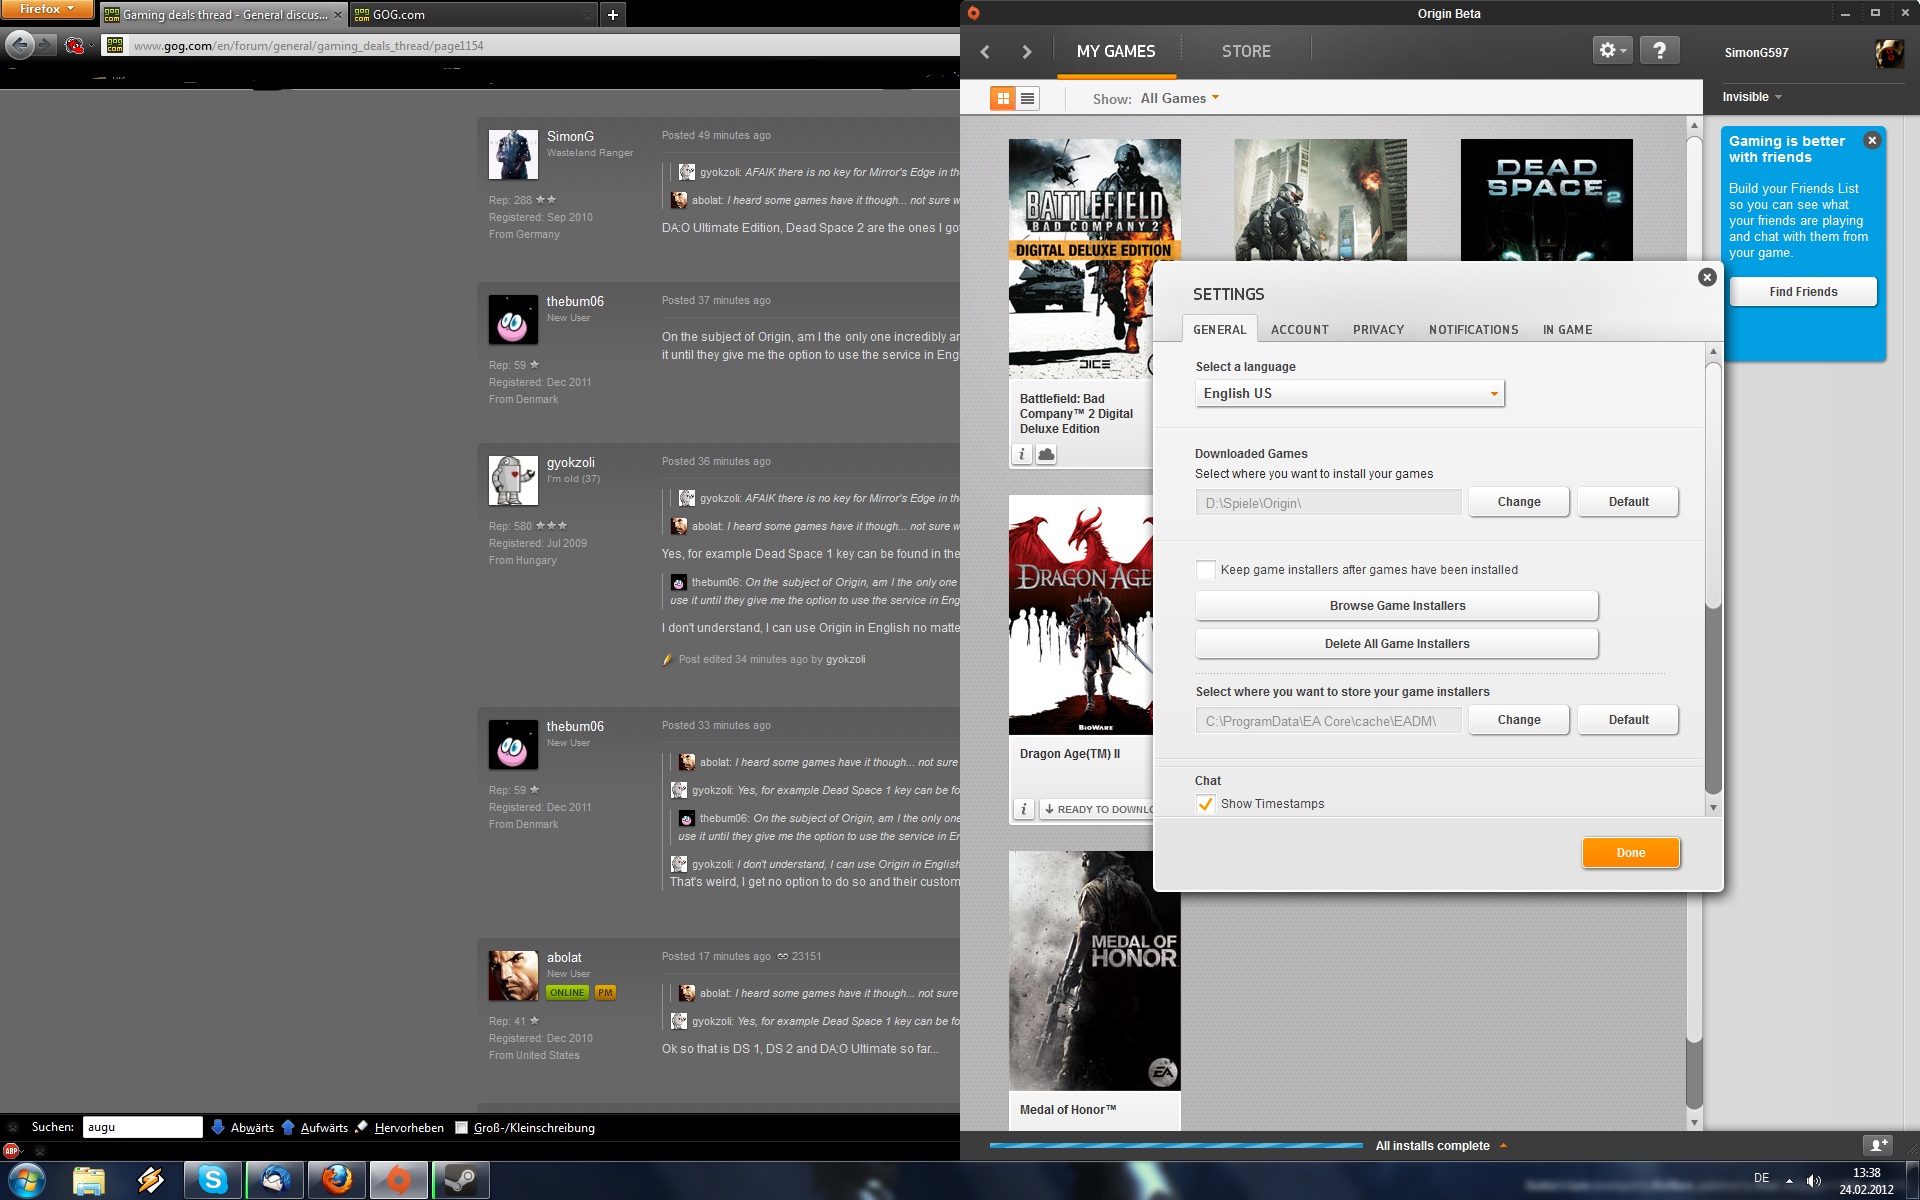Click Browse Game Installers button
The height and width of the screenshot is (1200, 1920).
[x=1397, y=606]
